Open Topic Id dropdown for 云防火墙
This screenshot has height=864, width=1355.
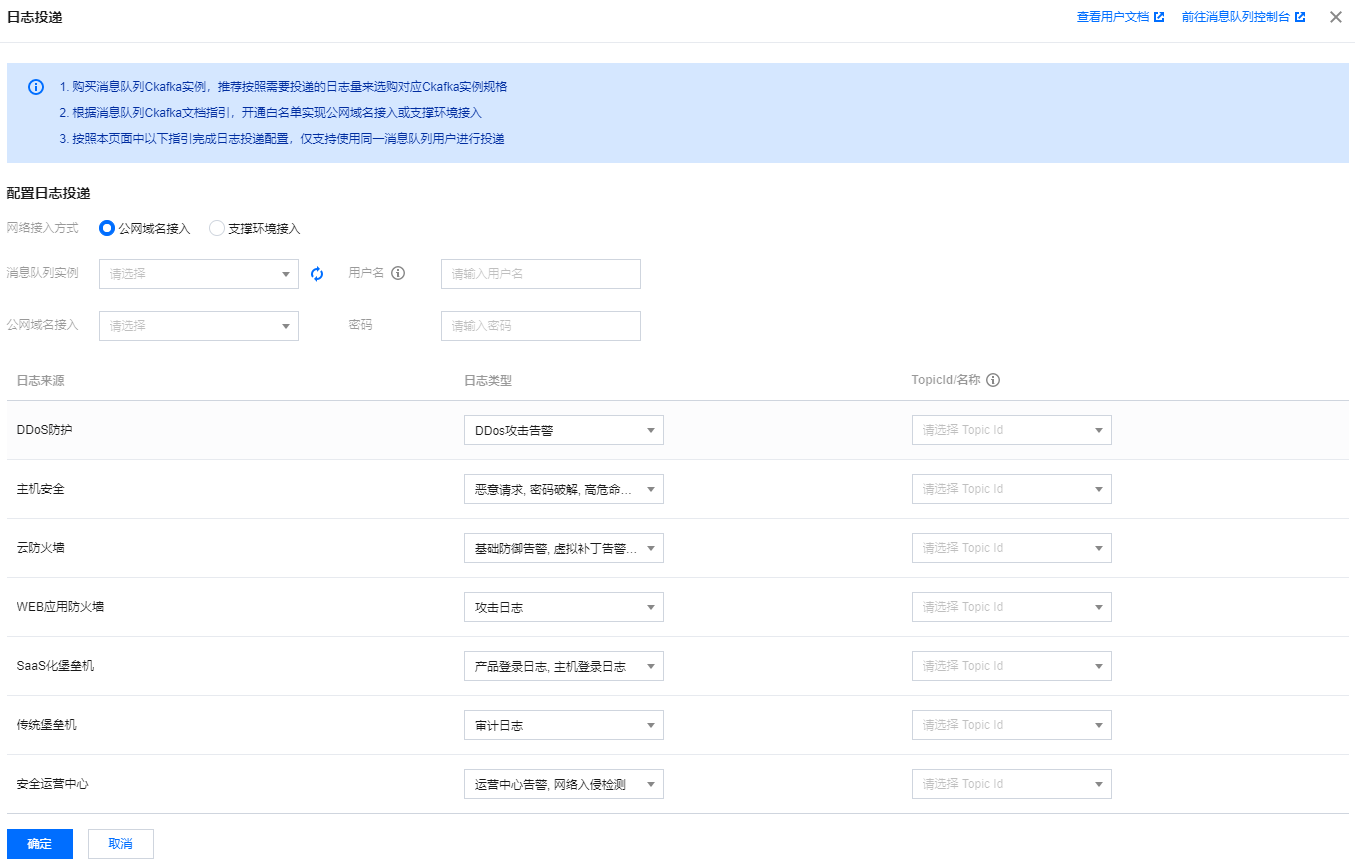pyautogui.click(x=1012, y=548)
